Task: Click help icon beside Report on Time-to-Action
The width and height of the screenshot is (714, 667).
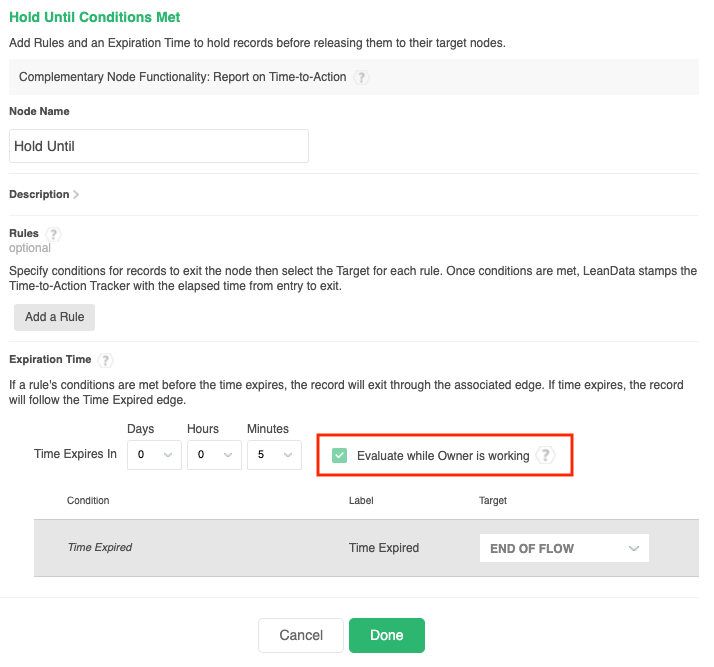Action: 361,77
